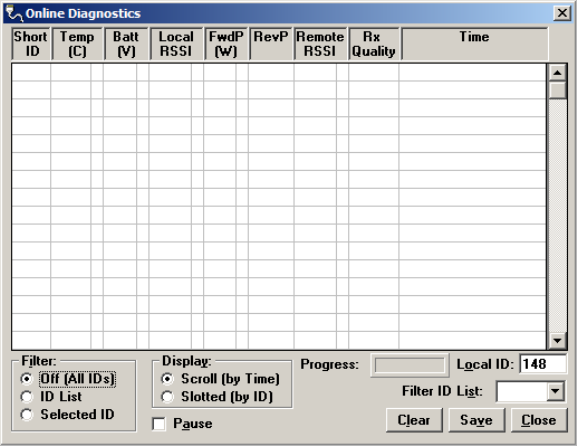Click the Clear button
The height and width of the screenshot is (446, 577).
(x=414, y=420)
